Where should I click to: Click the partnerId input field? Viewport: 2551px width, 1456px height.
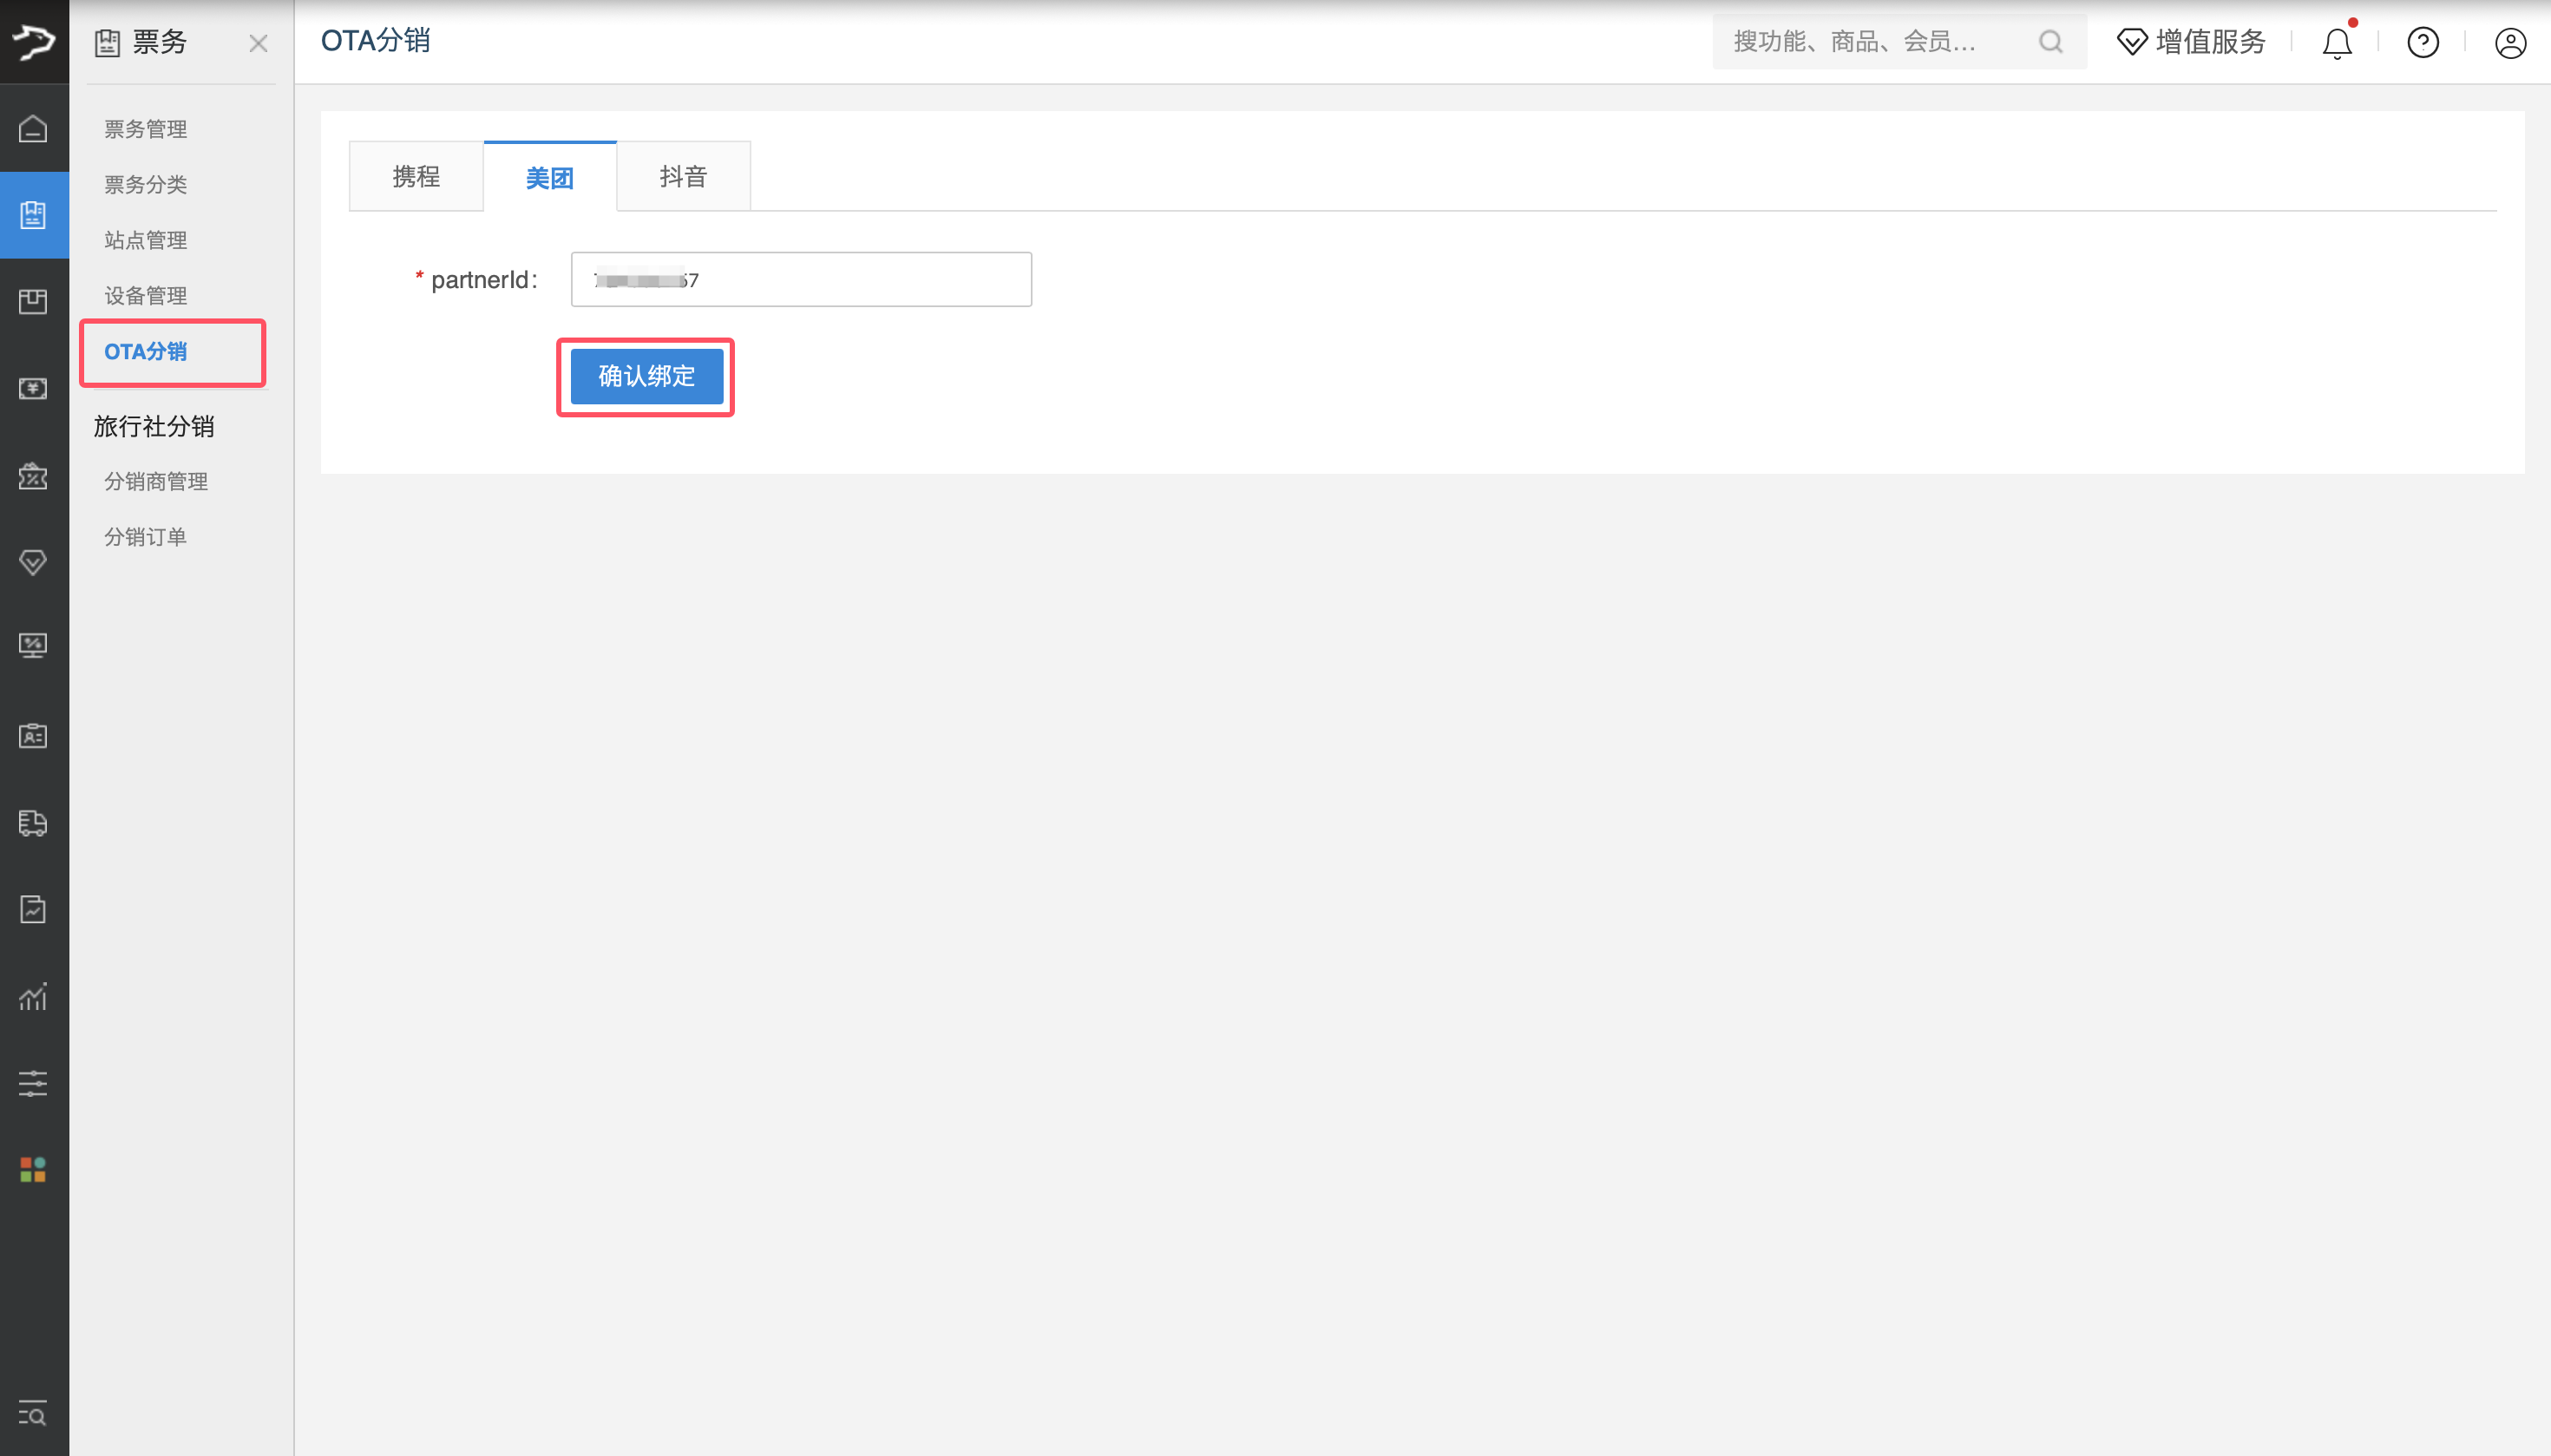(x=800, y=280)
